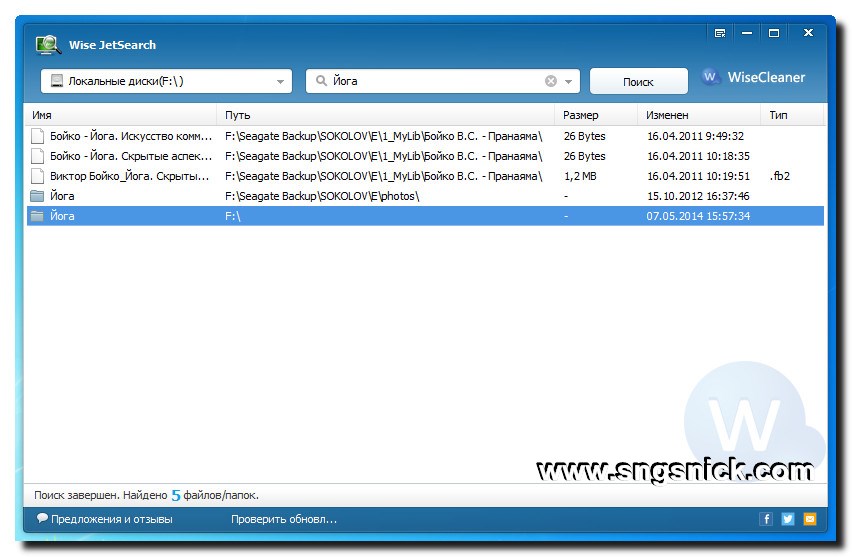Select the Йога folder in photos path

click(62, 196)
